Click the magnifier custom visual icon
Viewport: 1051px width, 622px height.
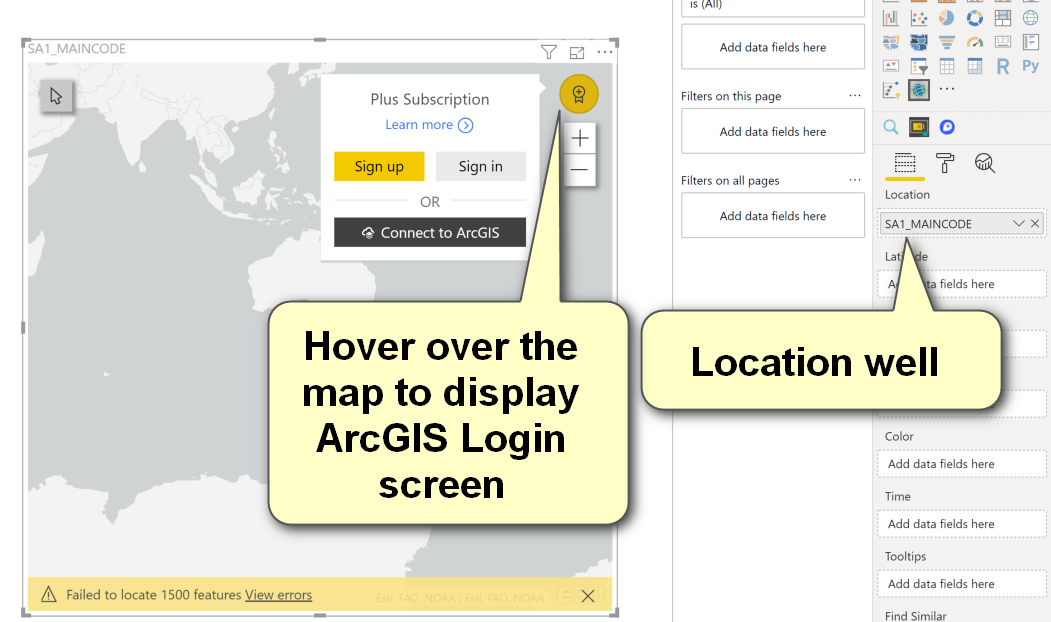tap(891, 127)
